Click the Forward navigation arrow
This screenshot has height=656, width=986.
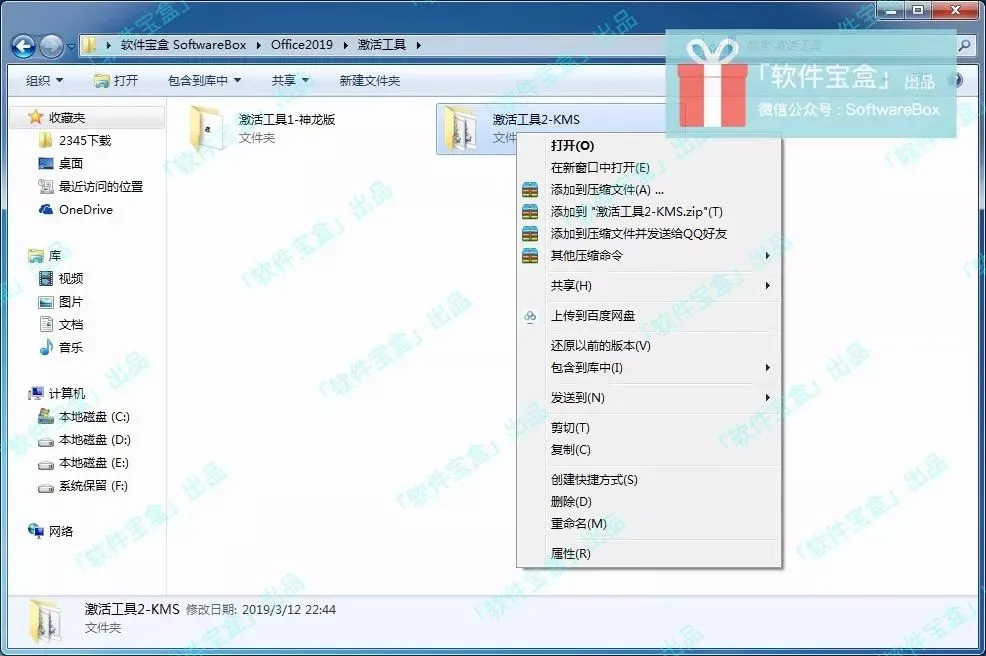coord(52,46)
